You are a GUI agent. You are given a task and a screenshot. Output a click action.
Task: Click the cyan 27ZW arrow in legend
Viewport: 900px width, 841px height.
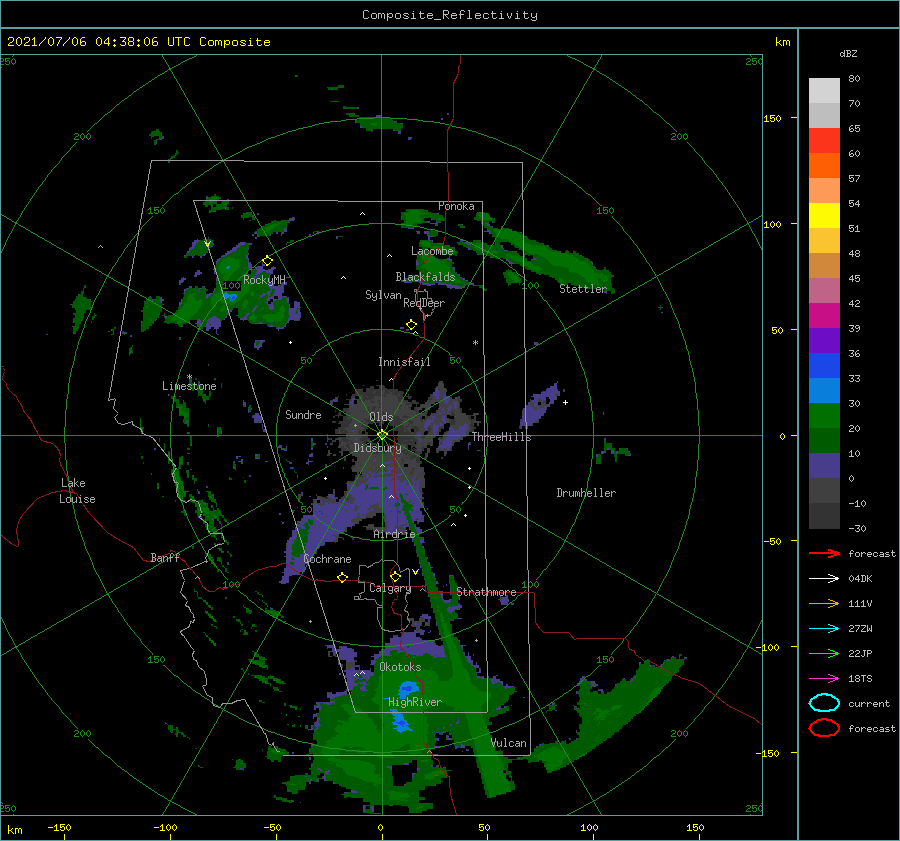(x=824, y=629)
